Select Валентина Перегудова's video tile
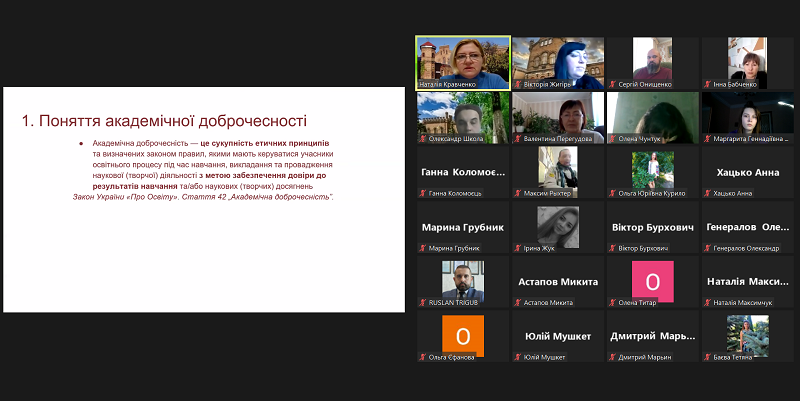 558,117
